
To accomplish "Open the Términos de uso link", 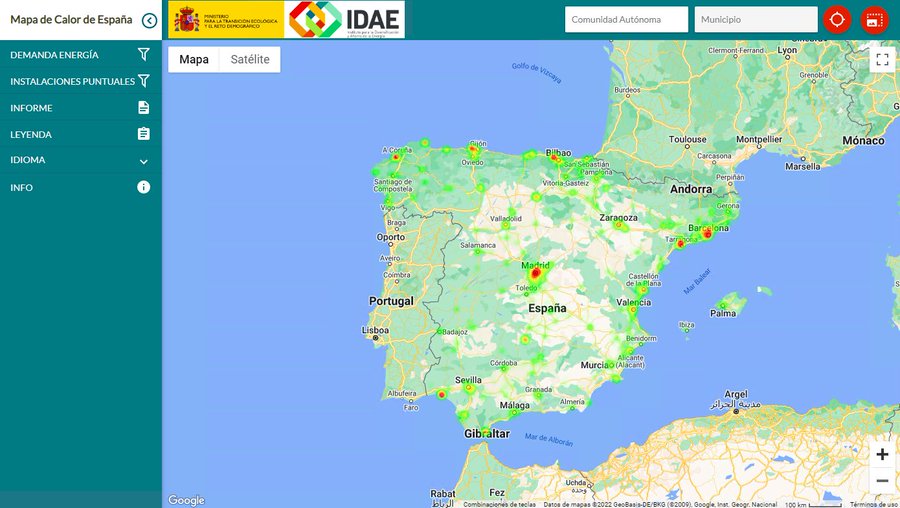I will (x=874, y=505).
